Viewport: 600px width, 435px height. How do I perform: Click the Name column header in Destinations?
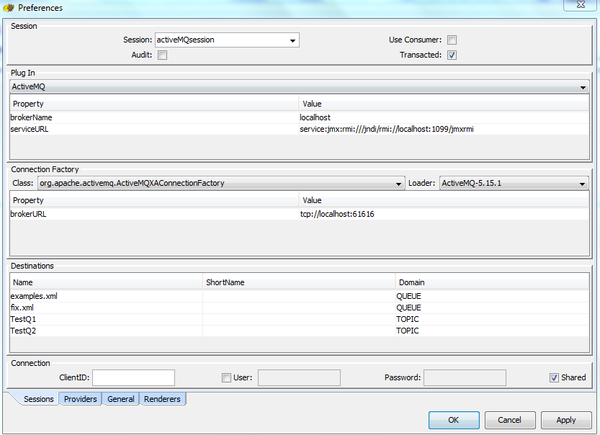tap(106, 282)
